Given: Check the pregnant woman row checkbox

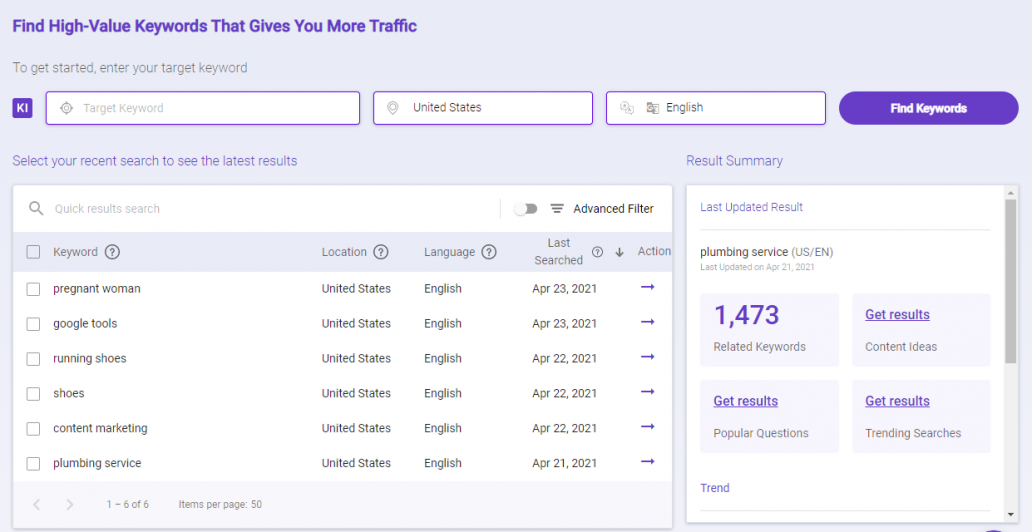Looking at the screenshot, I should coord(33,289).
